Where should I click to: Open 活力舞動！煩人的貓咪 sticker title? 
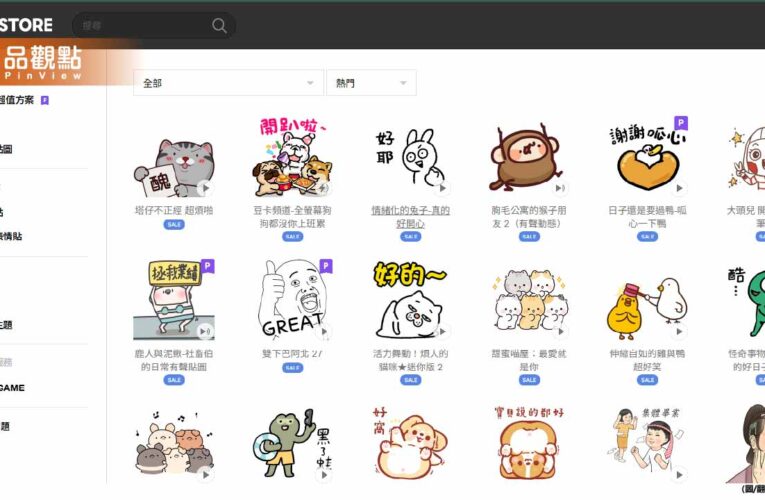pos(410,360)
